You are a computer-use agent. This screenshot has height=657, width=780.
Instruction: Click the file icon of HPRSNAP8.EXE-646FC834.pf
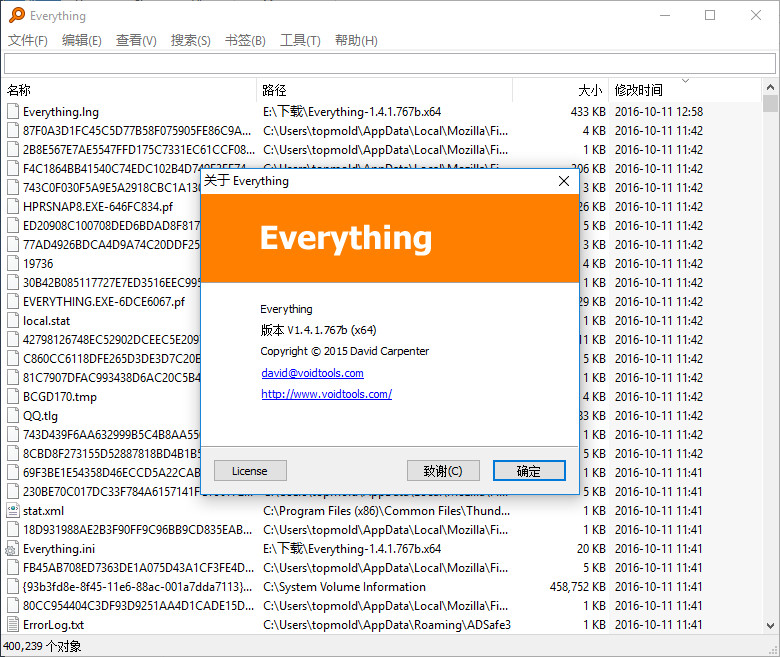tap(13, 206)
